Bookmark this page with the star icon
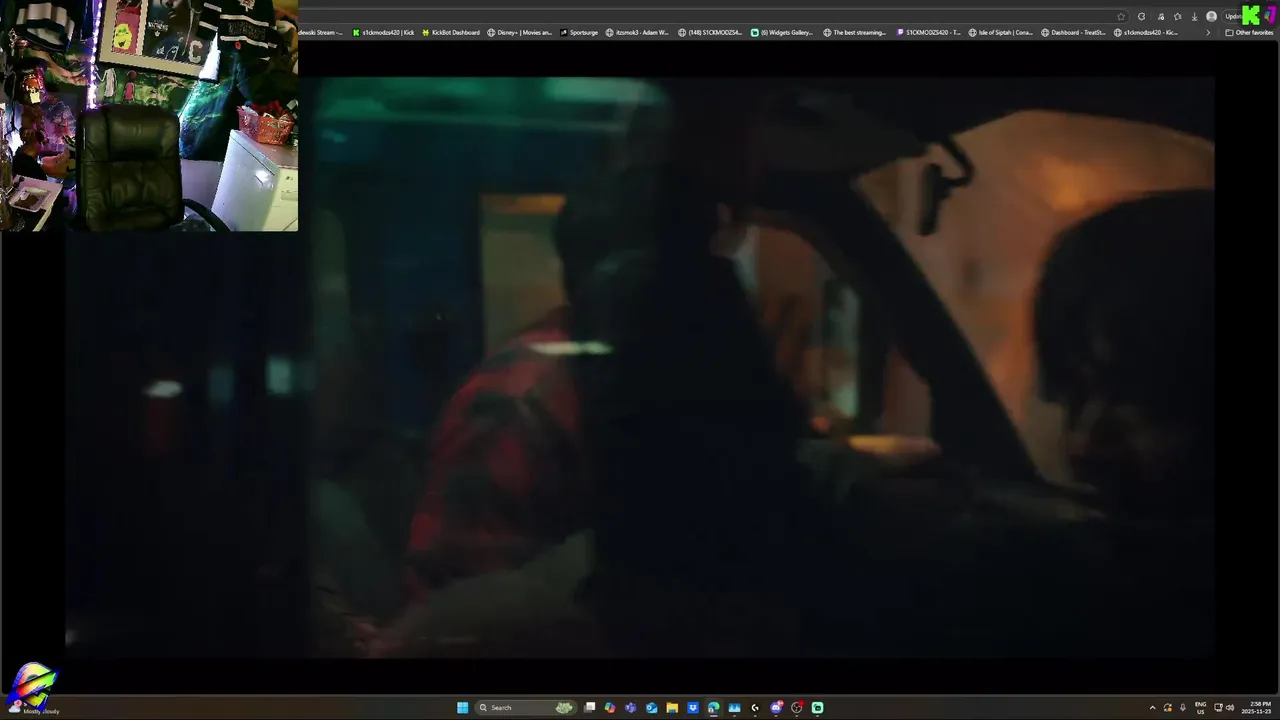Viewport: 1280px width, 720px height. click(x=1121, y=17)
